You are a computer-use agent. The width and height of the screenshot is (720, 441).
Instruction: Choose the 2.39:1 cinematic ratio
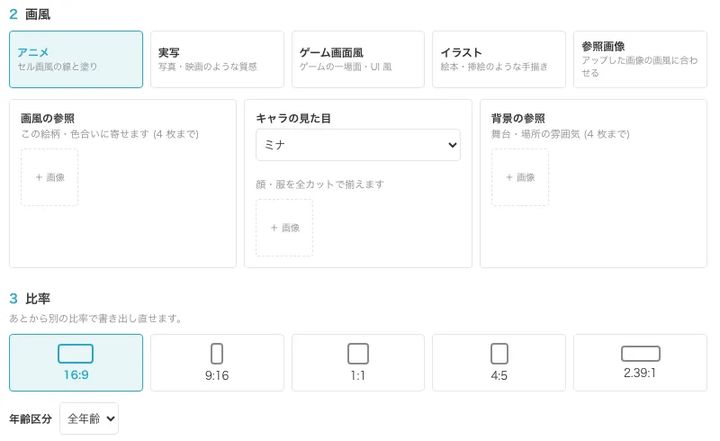click(640, 363)
